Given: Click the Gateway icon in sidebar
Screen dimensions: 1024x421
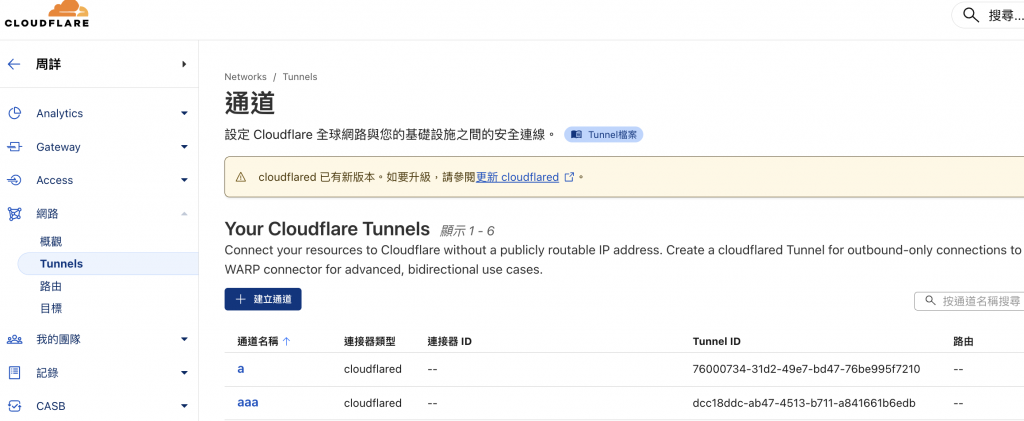Looking at the screenshot, I should (x=14, y=147).
